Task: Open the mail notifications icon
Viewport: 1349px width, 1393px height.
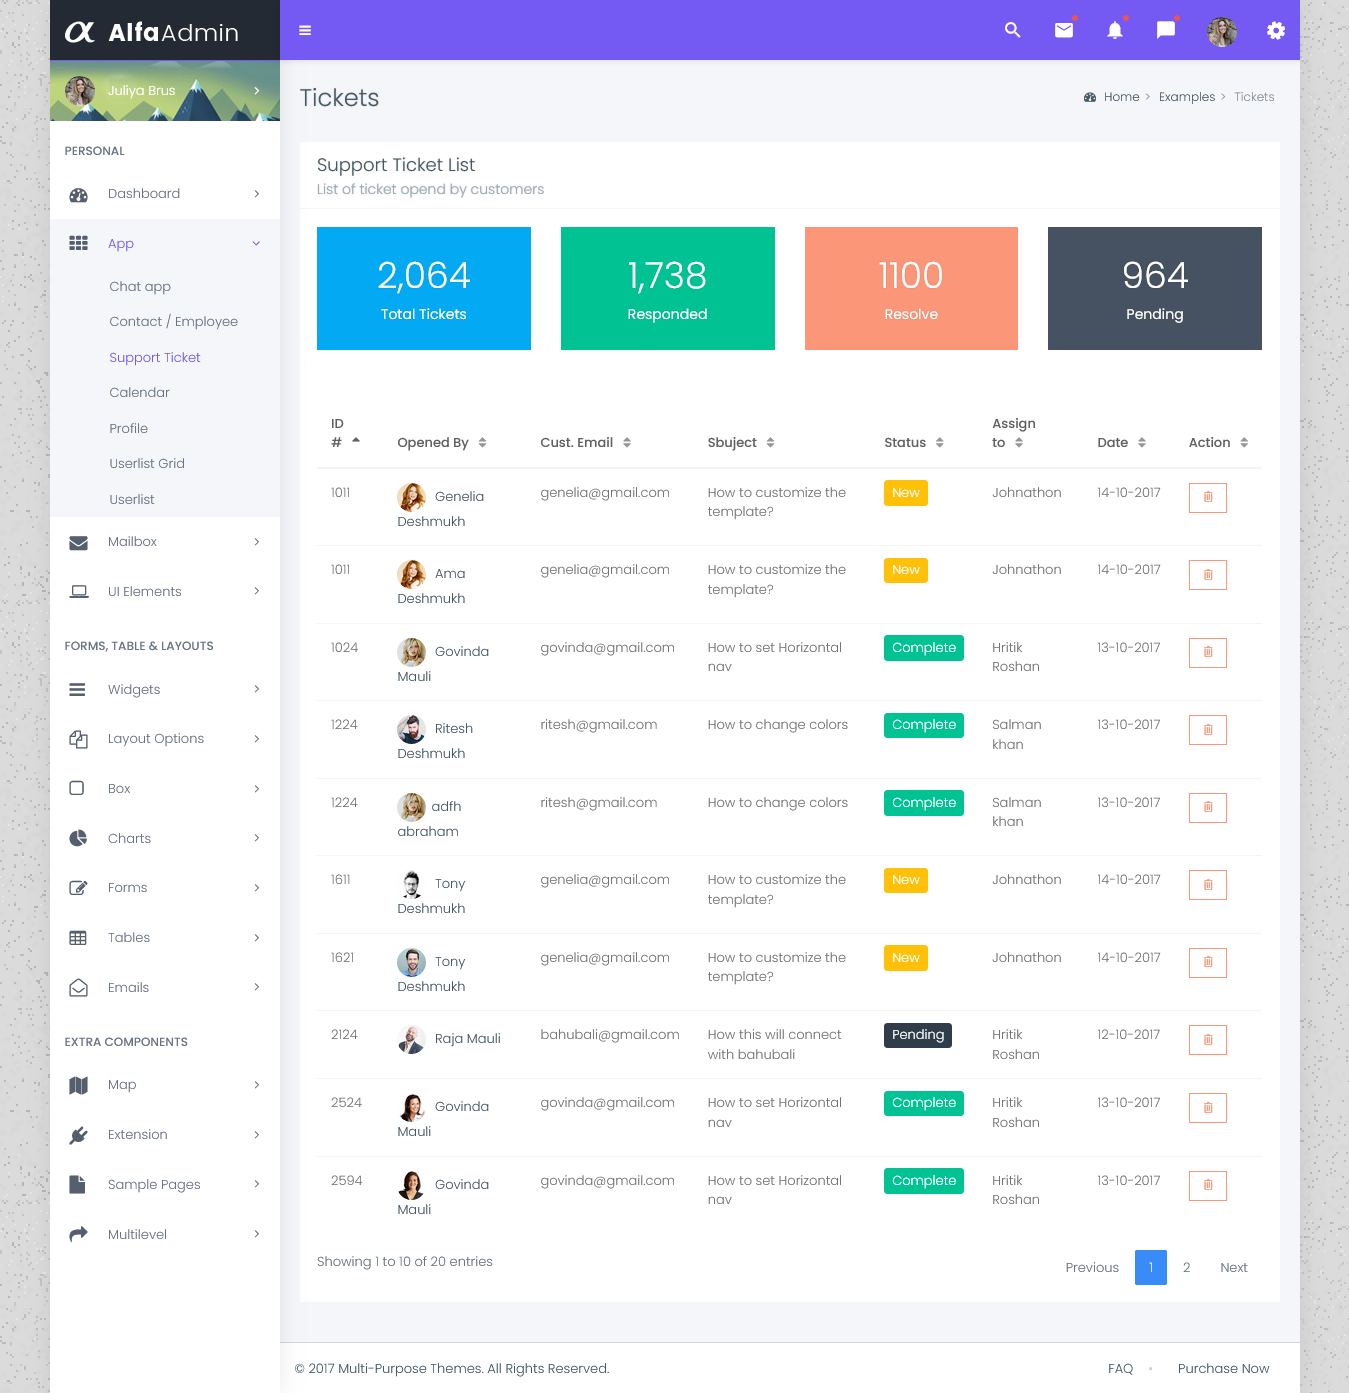Action: 1063,30
